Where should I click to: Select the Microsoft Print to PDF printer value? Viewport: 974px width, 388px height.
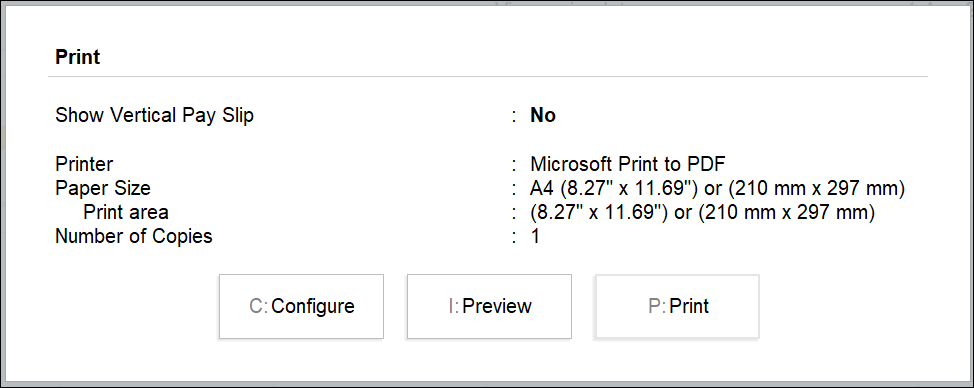[x=628, y=165]
